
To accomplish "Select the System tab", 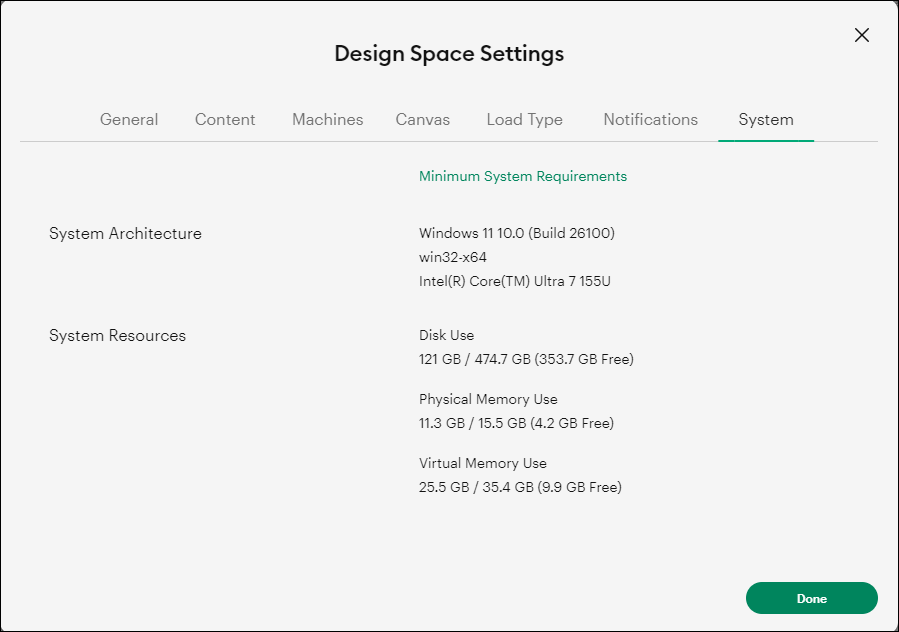I will pos(765,119).
